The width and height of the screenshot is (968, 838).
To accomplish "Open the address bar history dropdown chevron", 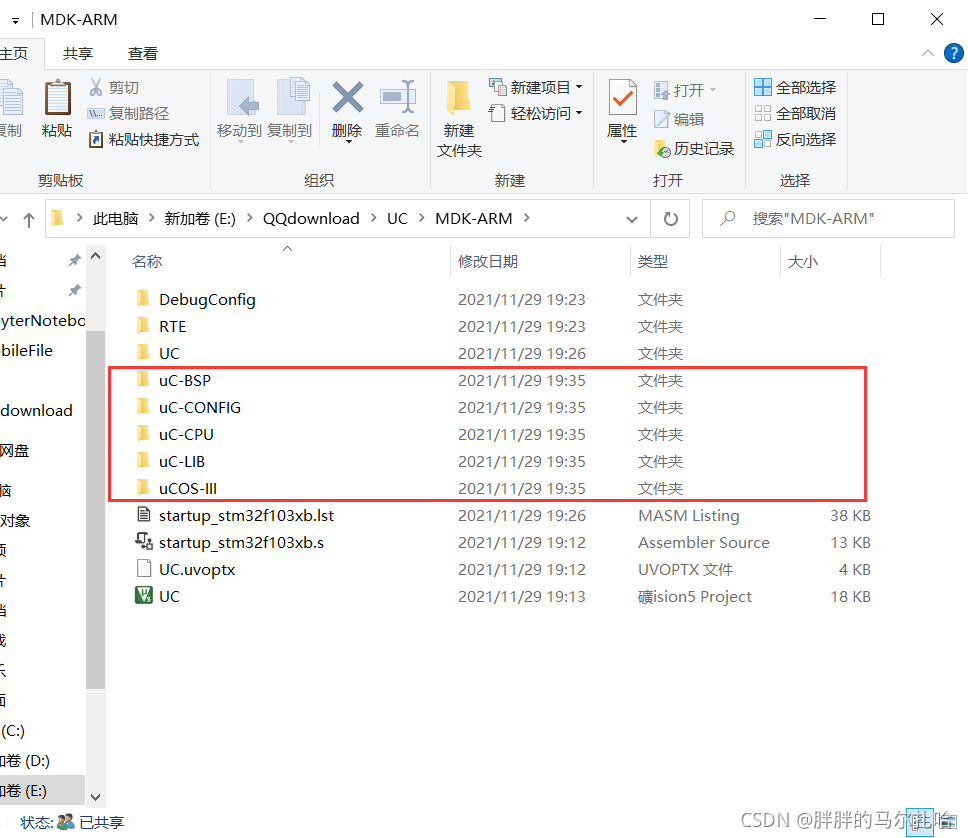I will click(632, 219).
